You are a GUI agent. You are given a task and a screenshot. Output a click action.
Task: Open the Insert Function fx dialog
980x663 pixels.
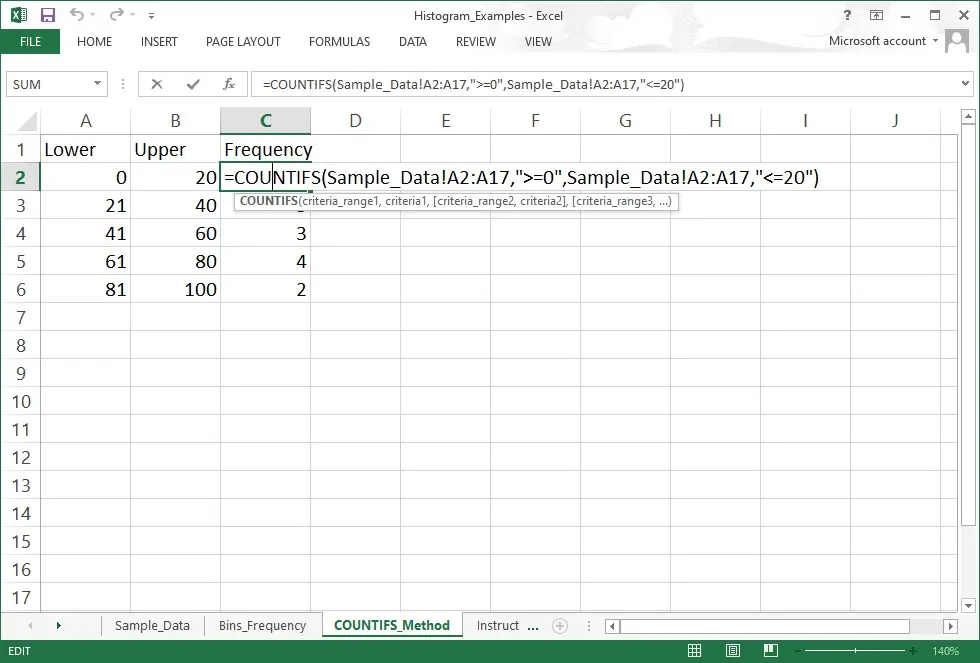(x=229, y=84)
